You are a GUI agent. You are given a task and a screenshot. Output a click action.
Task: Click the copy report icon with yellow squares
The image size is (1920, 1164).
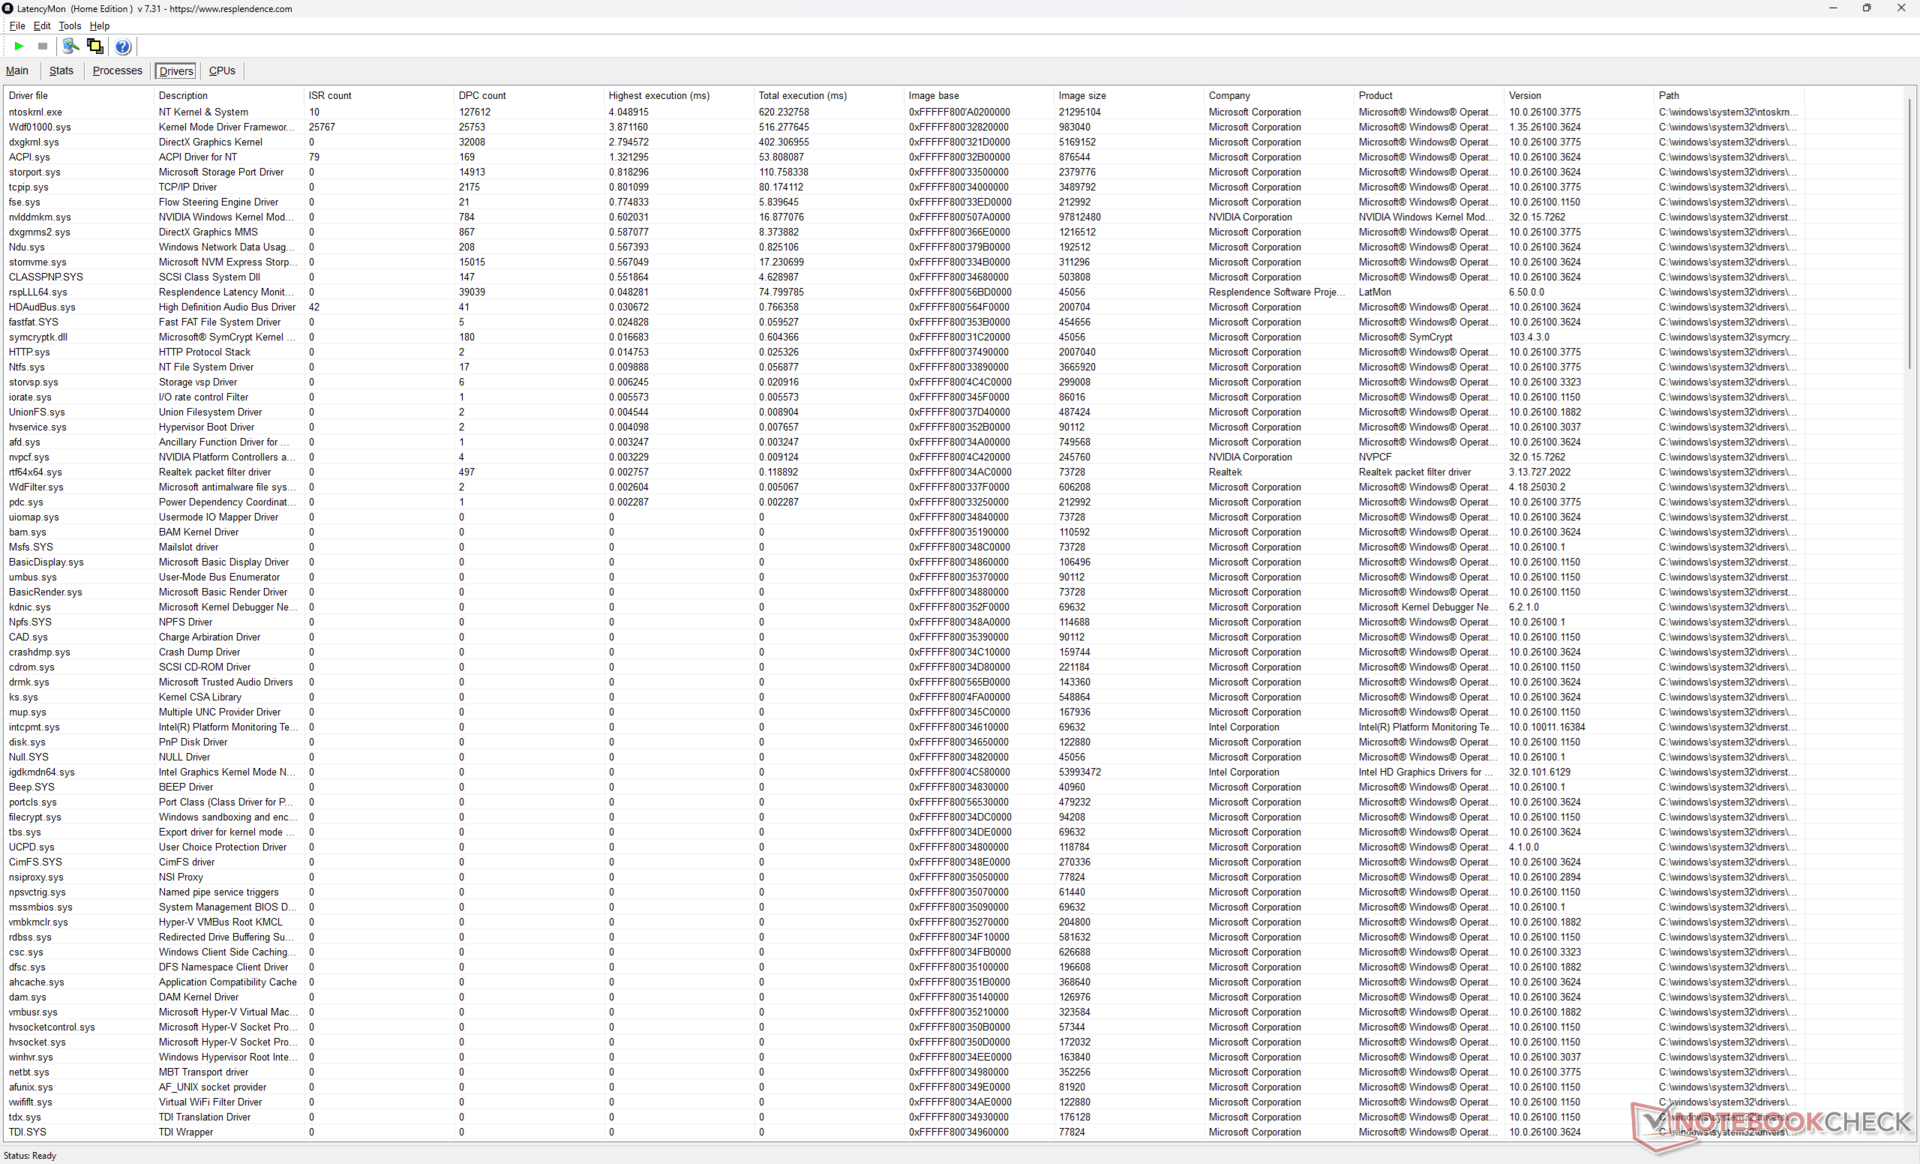point(95,46)
